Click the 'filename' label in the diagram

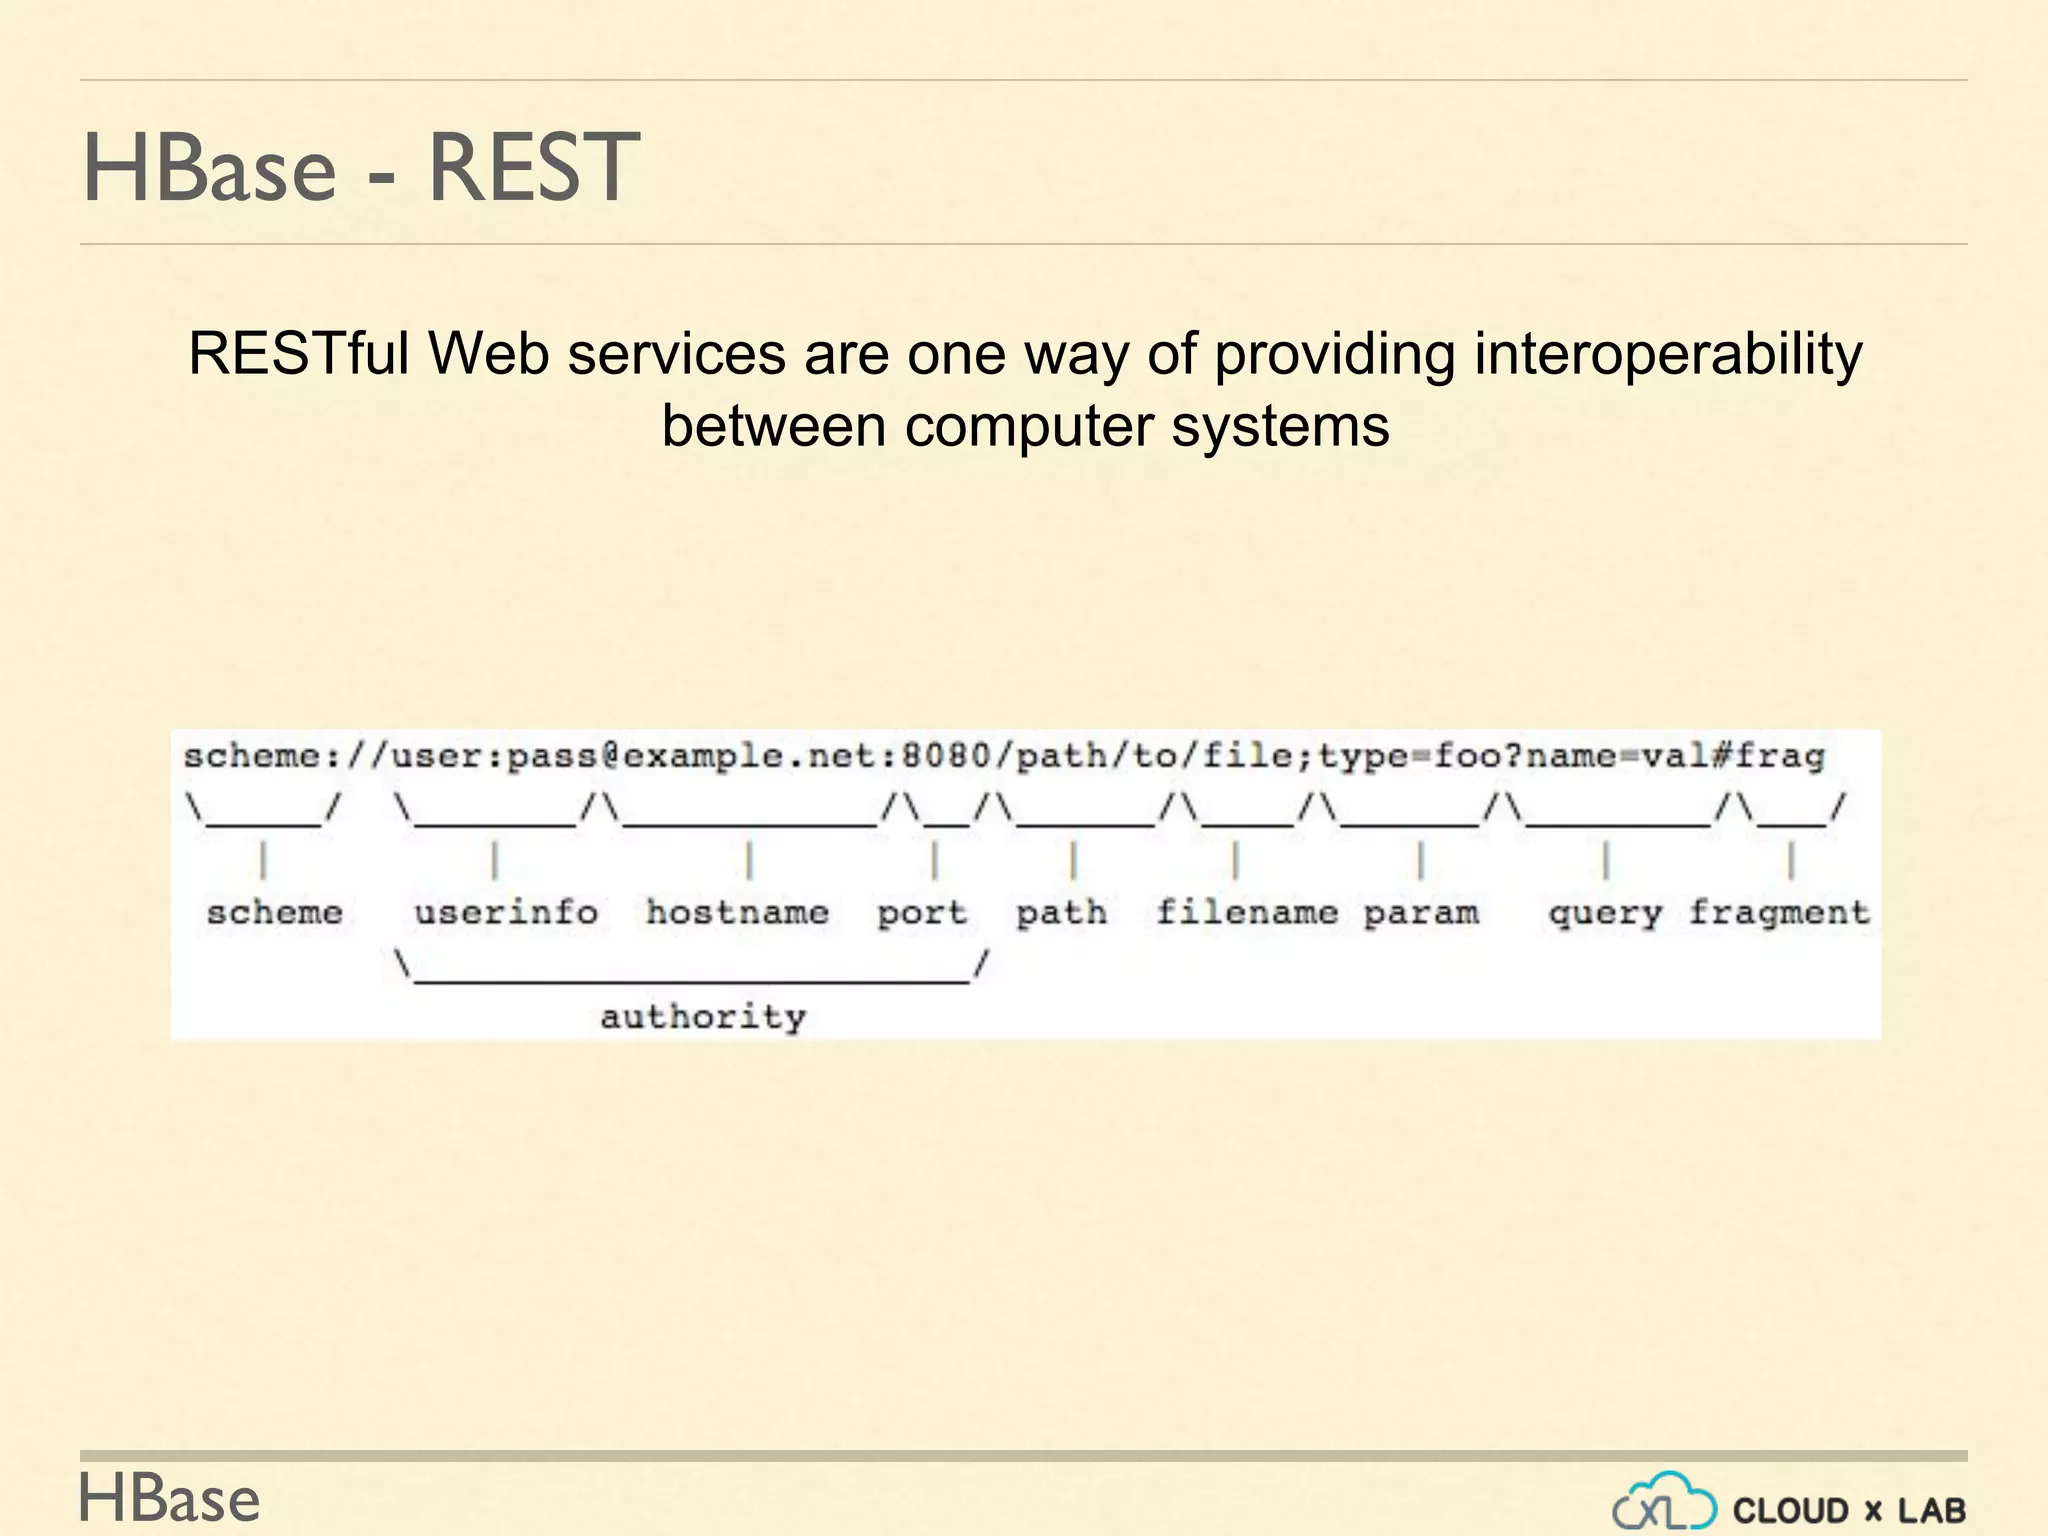click(1247, 912)
